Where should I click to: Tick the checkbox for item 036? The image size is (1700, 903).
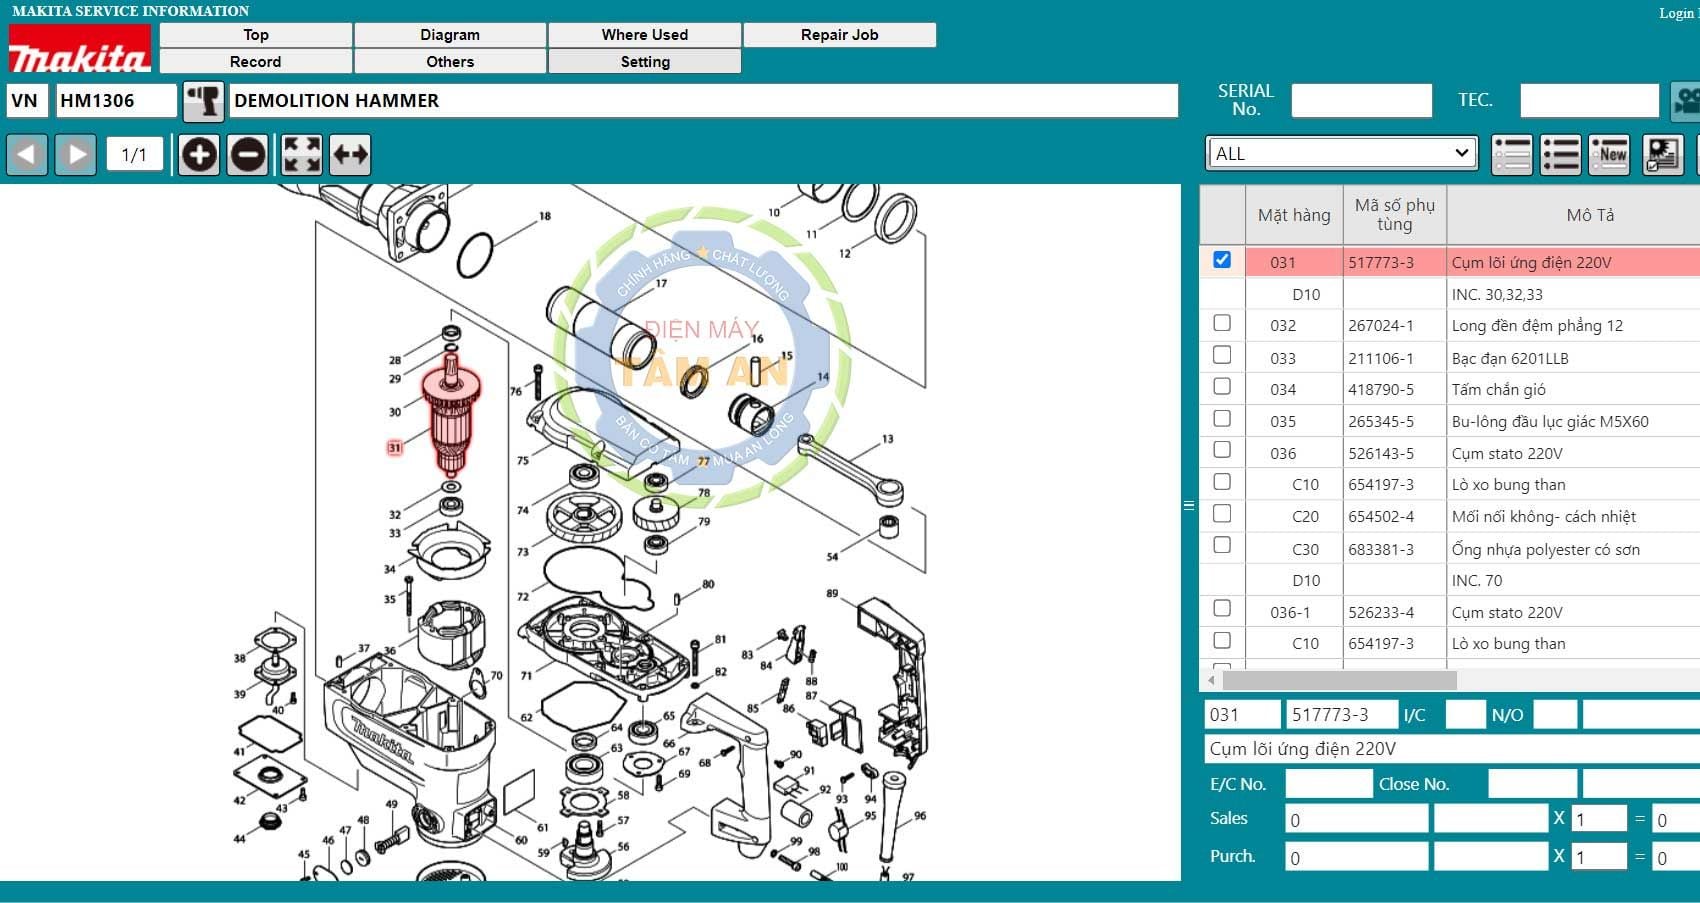coord(1222,450)
